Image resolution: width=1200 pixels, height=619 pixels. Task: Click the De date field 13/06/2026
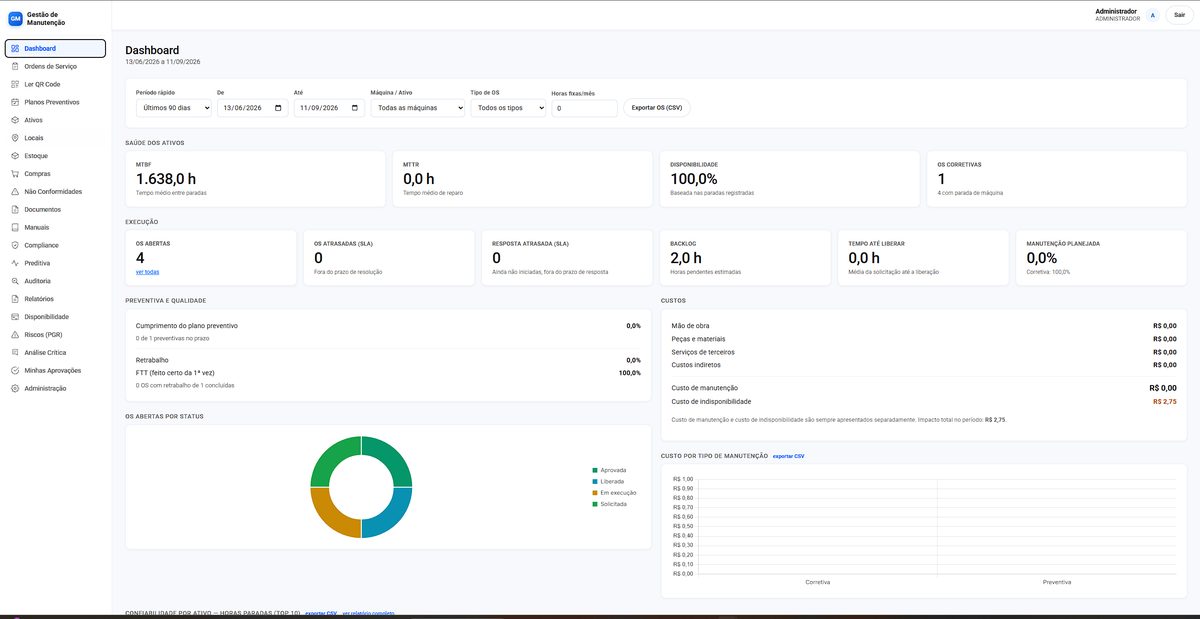coord(252,108)
